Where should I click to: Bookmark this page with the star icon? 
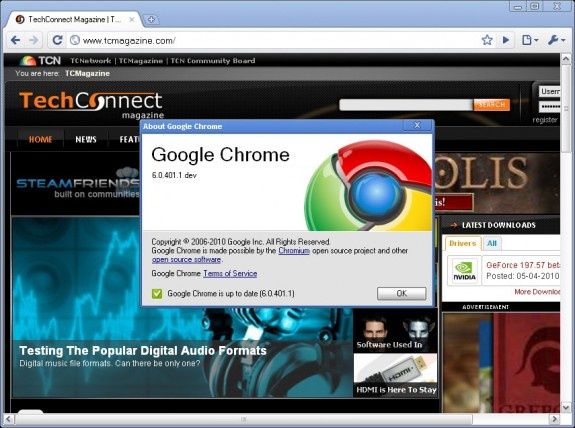point(487,40)
